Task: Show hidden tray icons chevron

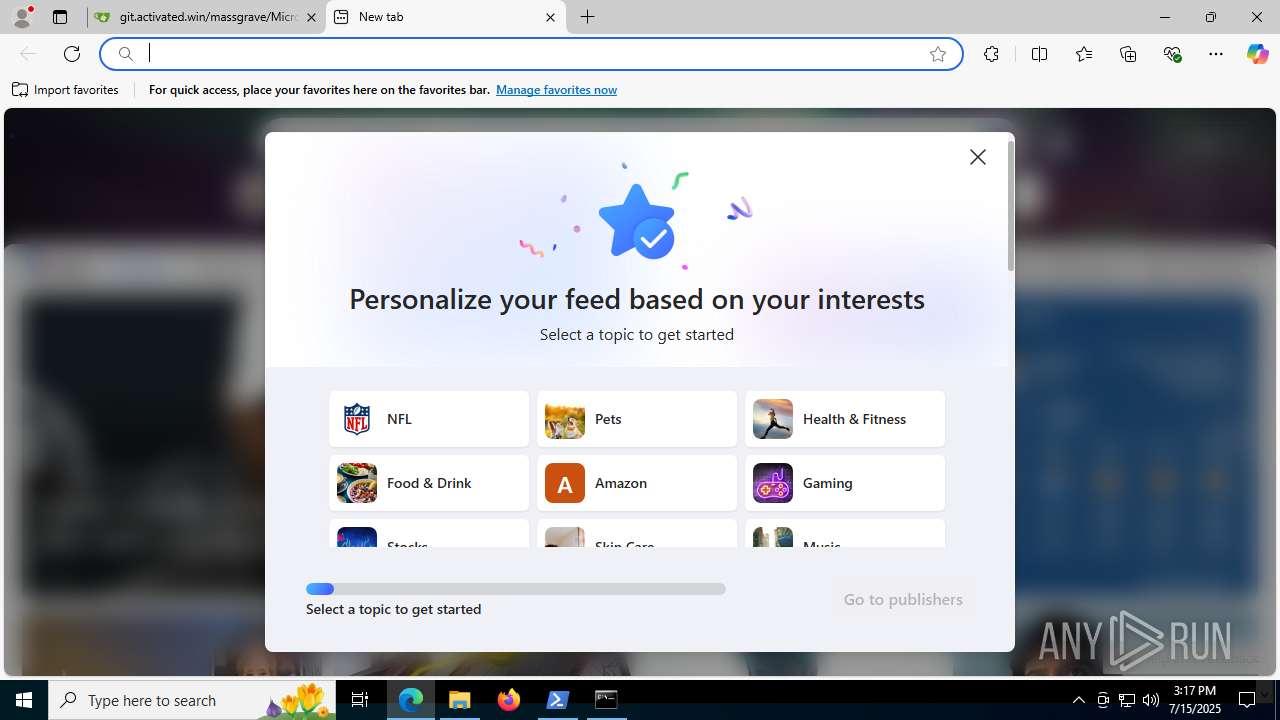Action: [x=1079, y=700]
